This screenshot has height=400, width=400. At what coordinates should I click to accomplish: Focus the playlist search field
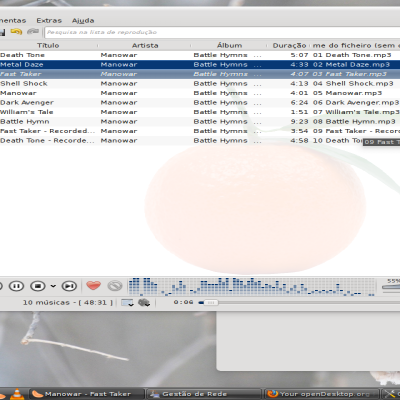(222, 32)
